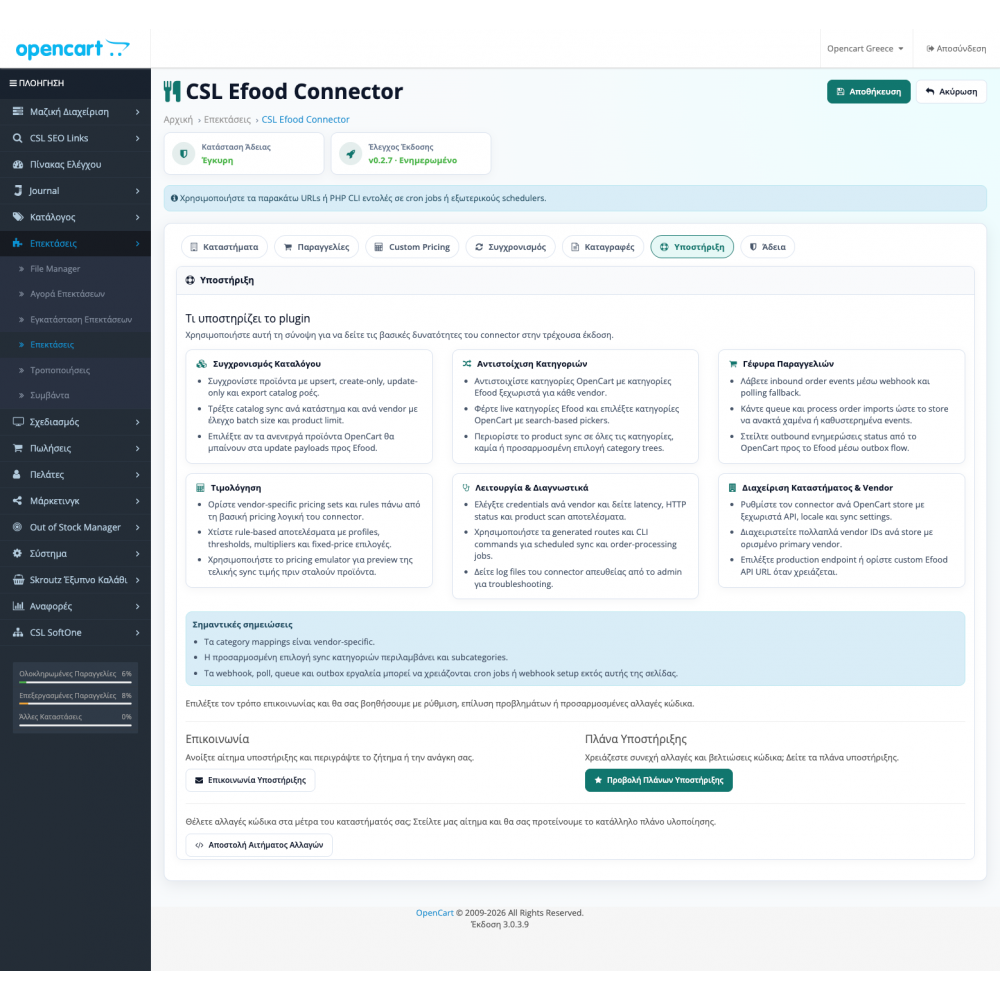Switch to the Καταστήματα tab
Viewport: 1000px width, 1000px height.
224,247
